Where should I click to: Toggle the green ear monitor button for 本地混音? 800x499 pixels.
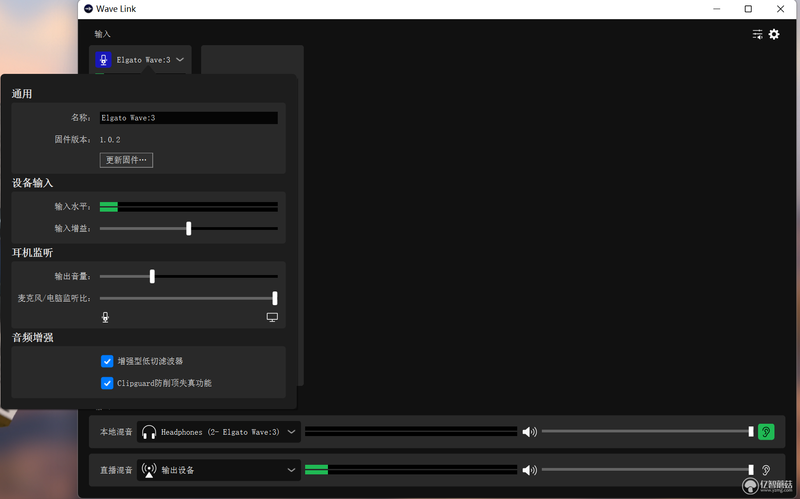(766, 432)
